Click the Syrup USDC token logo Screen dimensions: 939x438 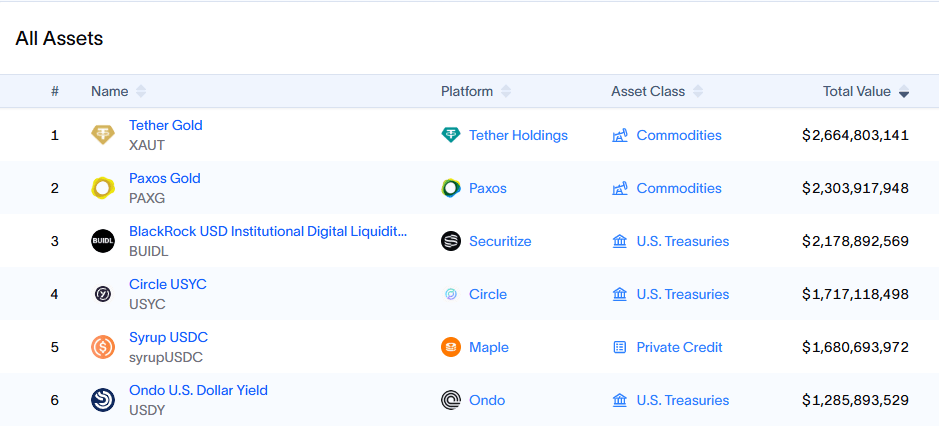[x=102, y=347]
